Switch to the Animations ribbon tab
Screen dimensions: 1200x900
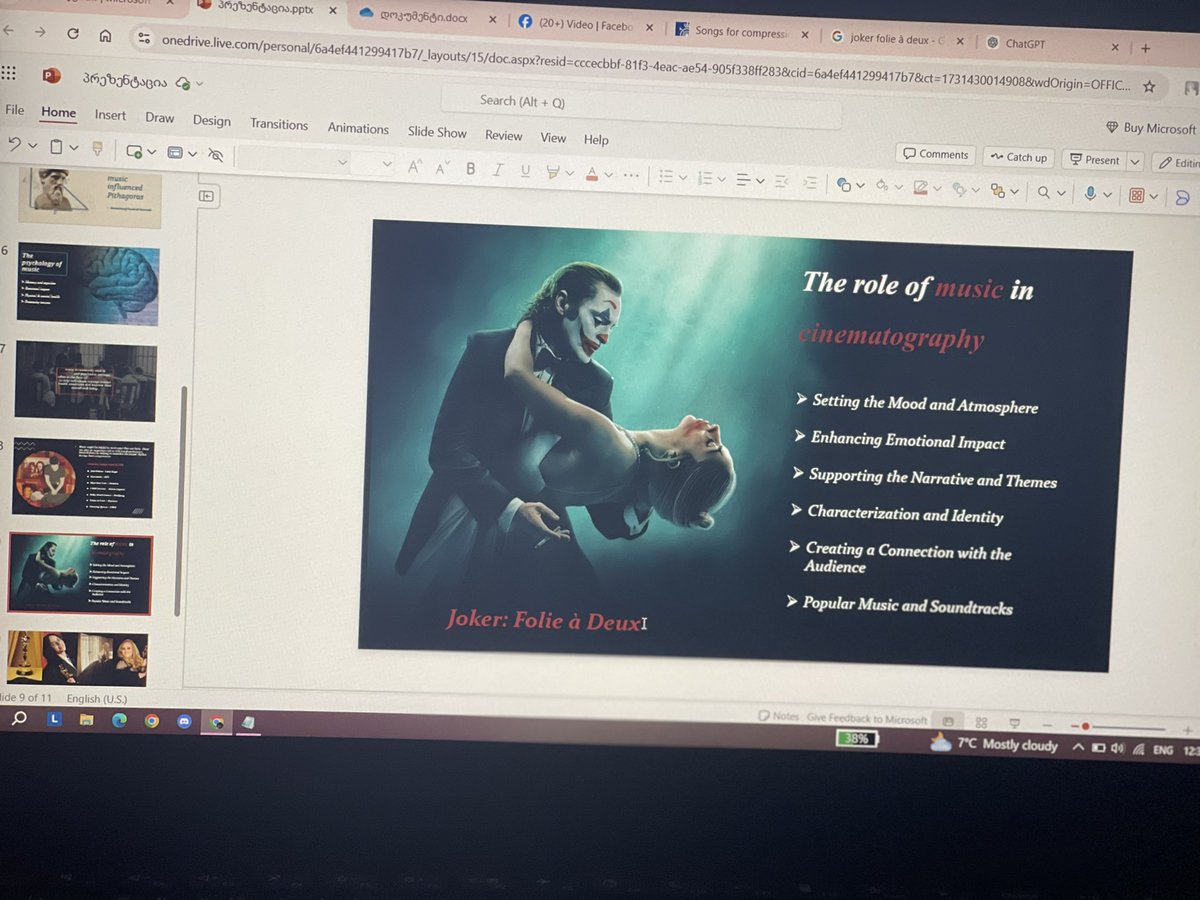point(358,128)
